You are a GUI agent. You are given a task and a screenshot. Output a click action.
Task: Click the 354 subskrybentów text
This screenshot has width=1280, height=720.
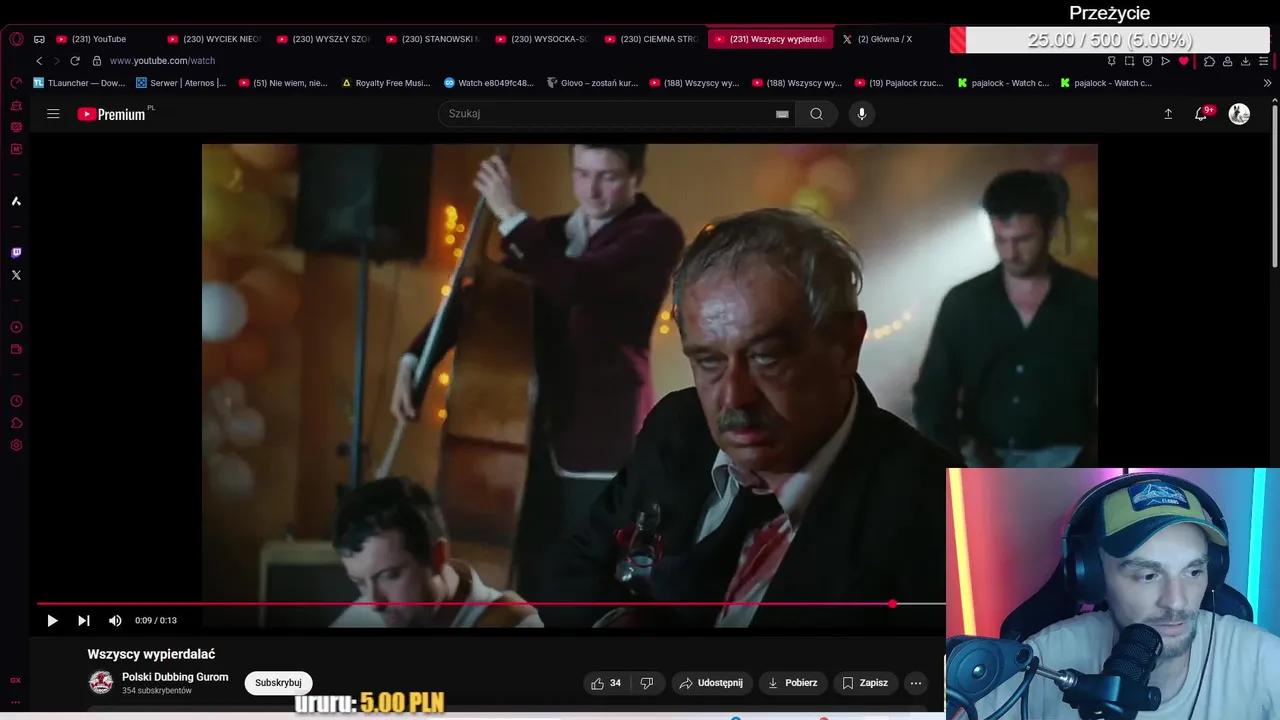[x=157, y=691]
